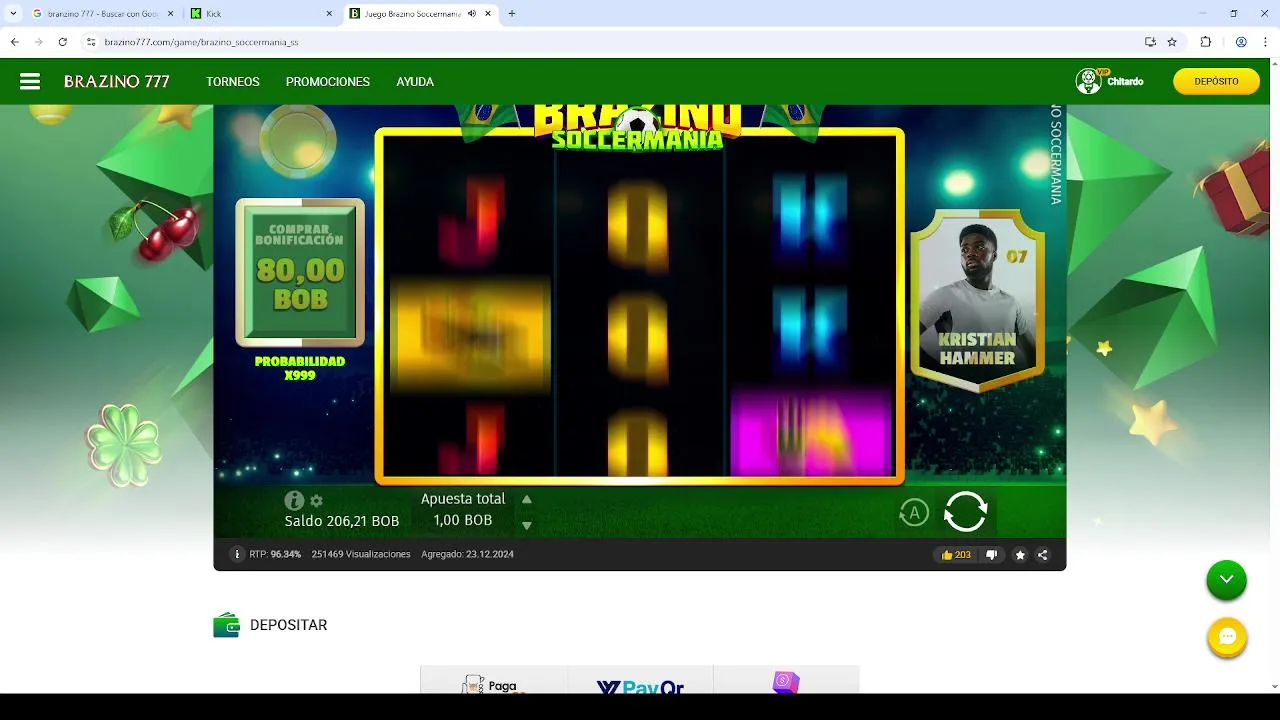Mute audio on the Soccermania tab
Screen dimensions: 1280x720
point(471,14)
